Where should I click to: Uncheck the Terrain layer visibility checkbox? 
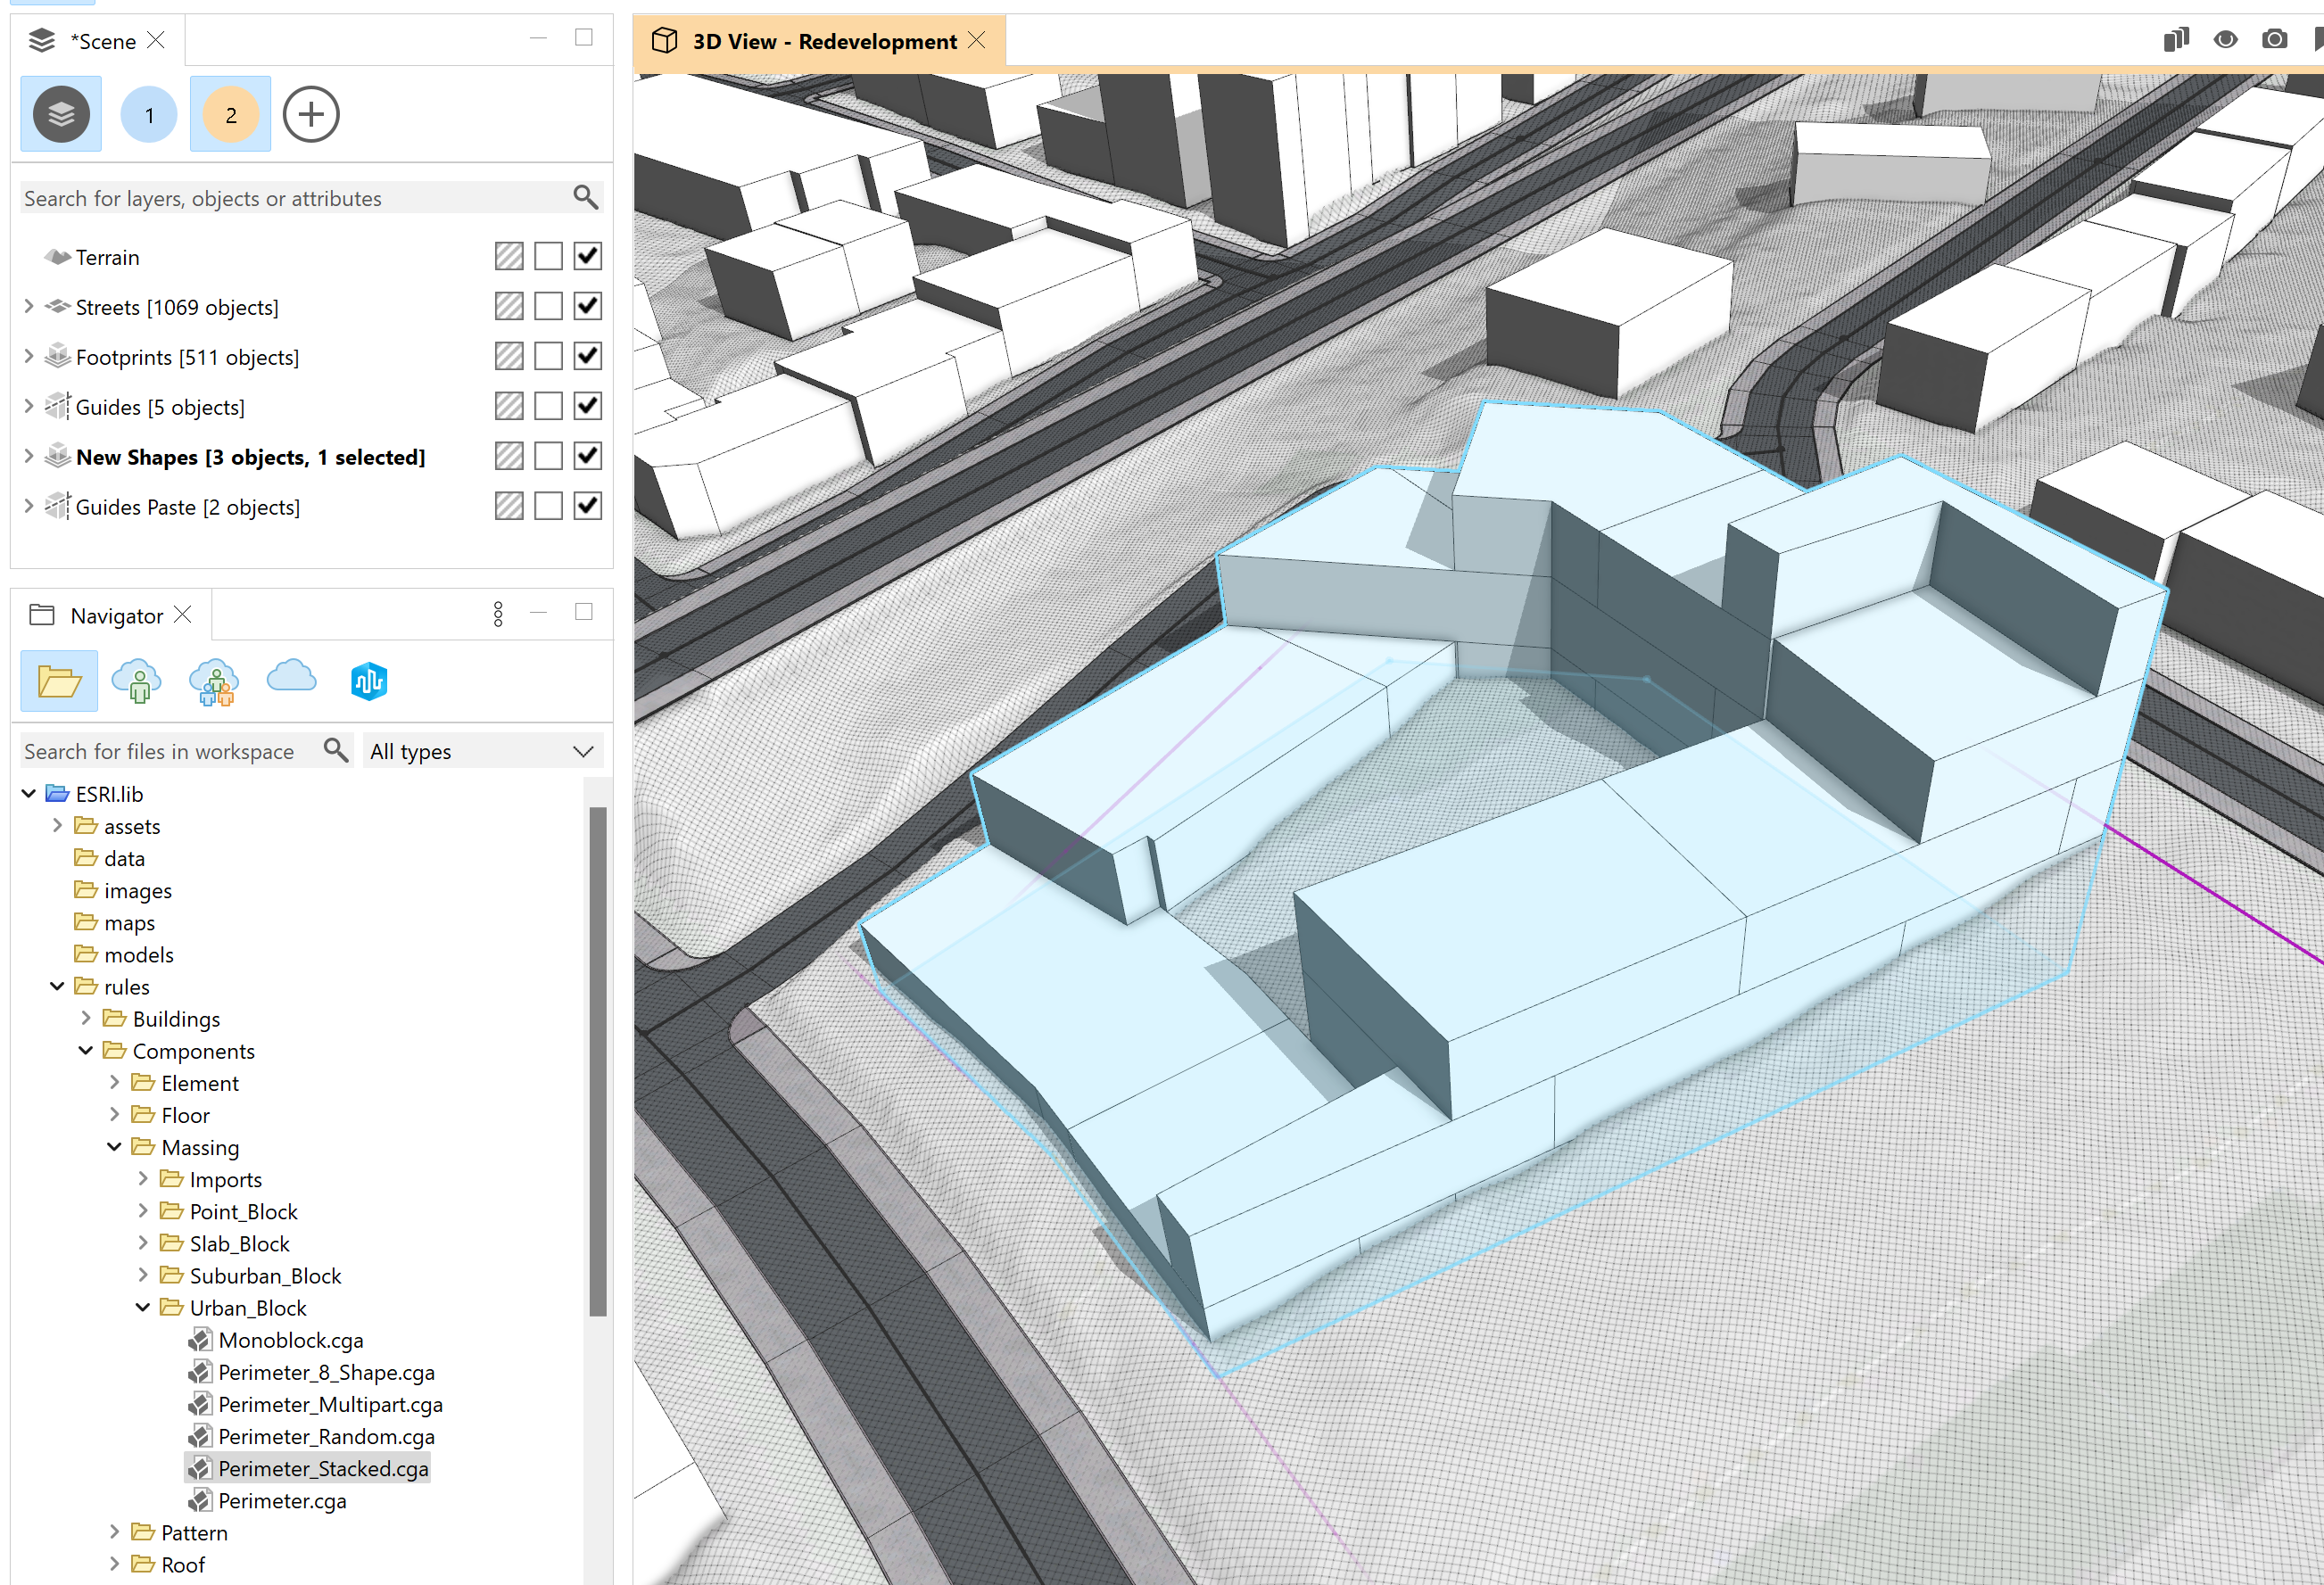(588, 256)
